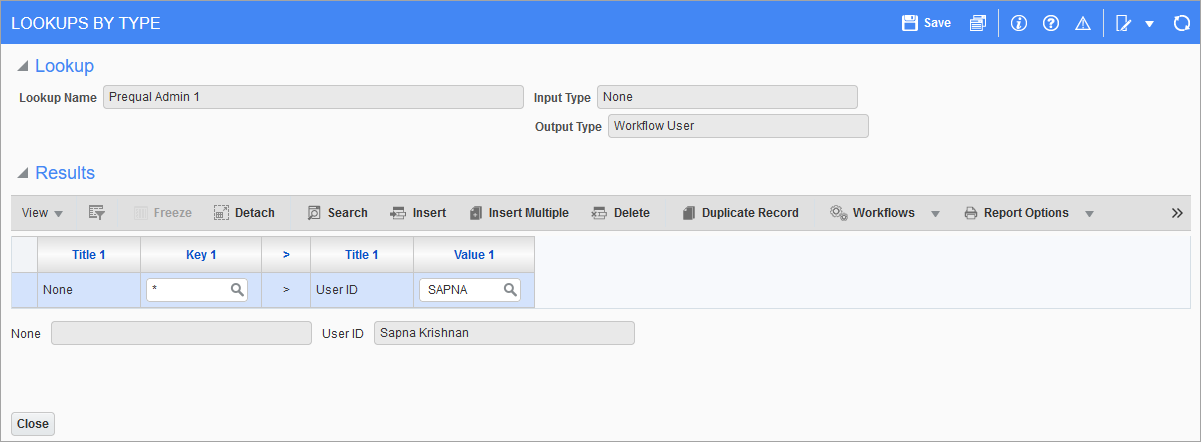Collapse the Lookup section
This screenshot has width=1201, height=442.
click(x=23, y=67)
